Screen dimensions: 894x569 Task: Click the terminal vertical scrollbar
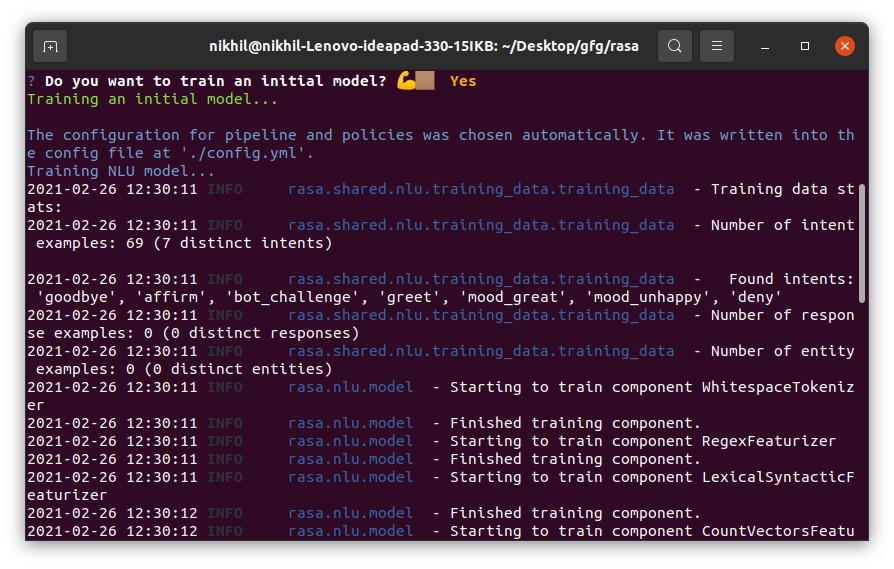(x=862, y=243)
